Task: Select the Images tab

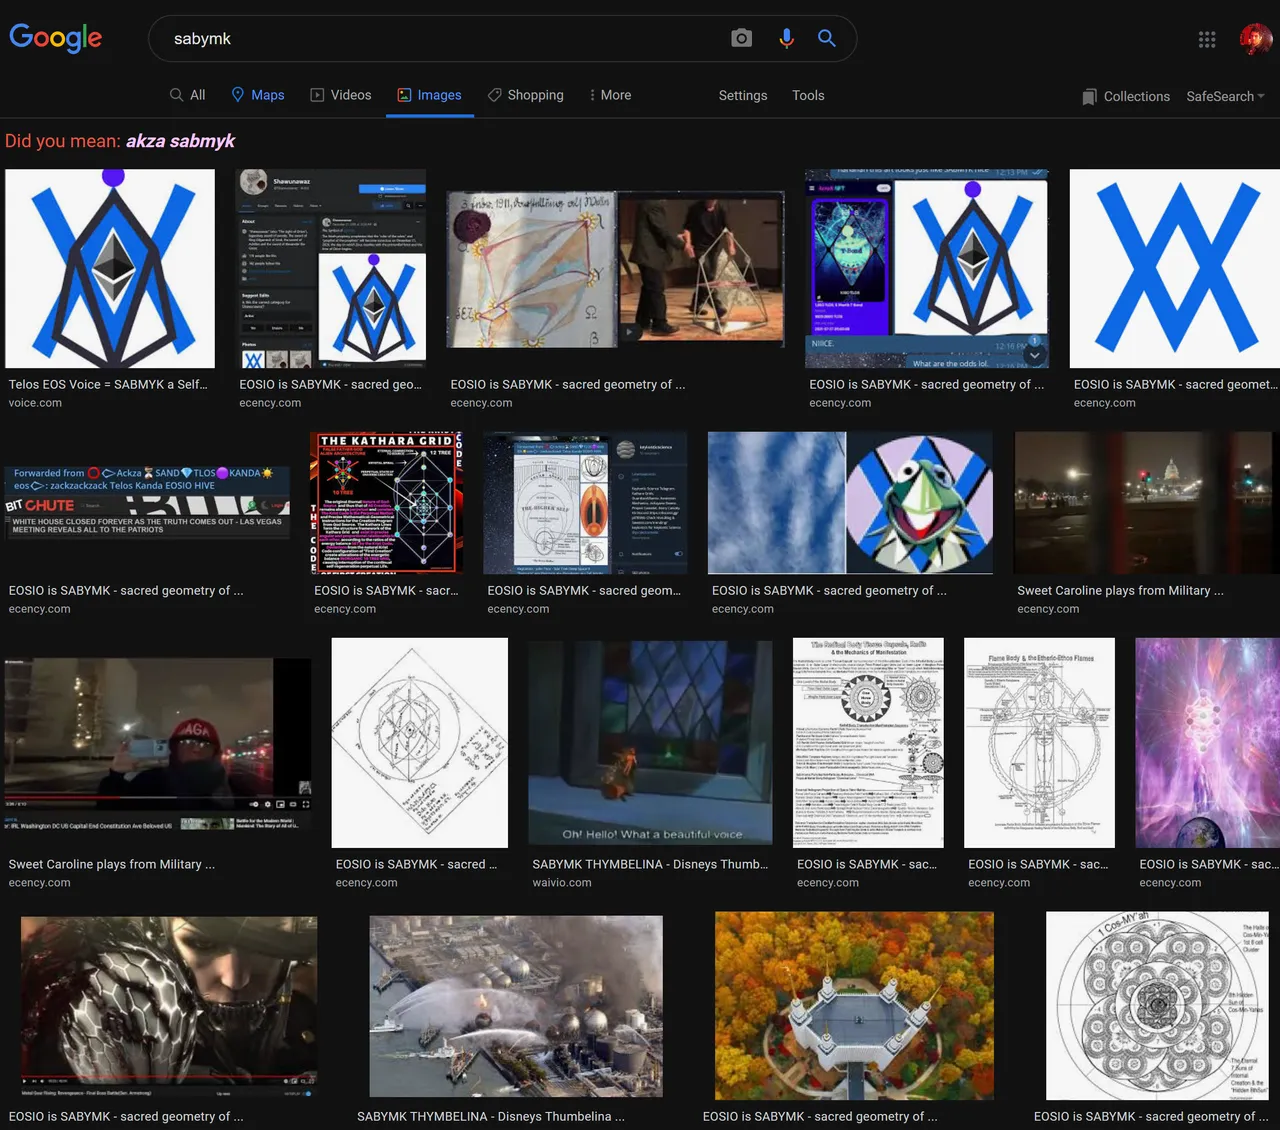Action: (x=430, y=95)
